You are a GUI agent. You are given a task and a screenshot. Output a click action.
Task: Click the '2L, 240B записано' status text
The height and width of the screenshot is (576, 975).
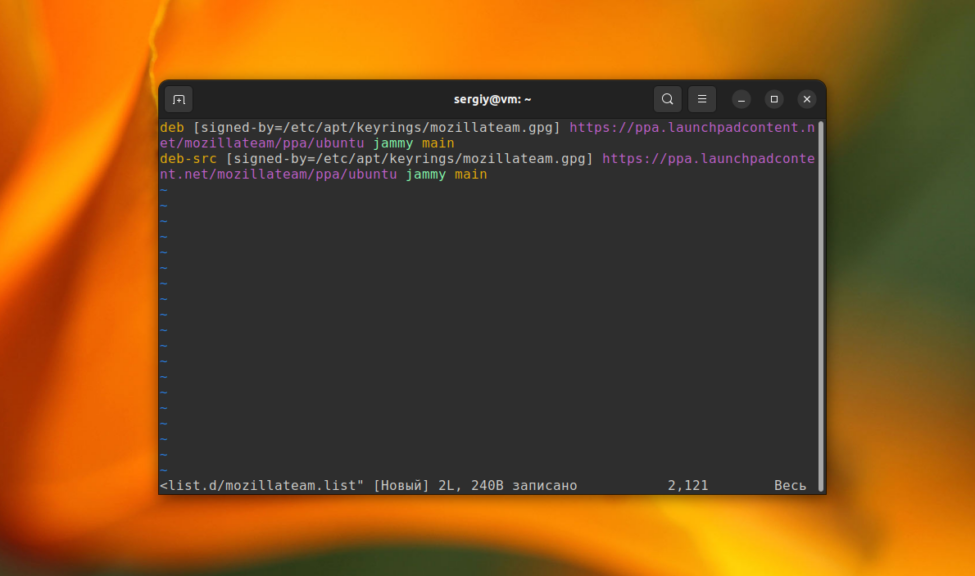click(x=508, y=485)
